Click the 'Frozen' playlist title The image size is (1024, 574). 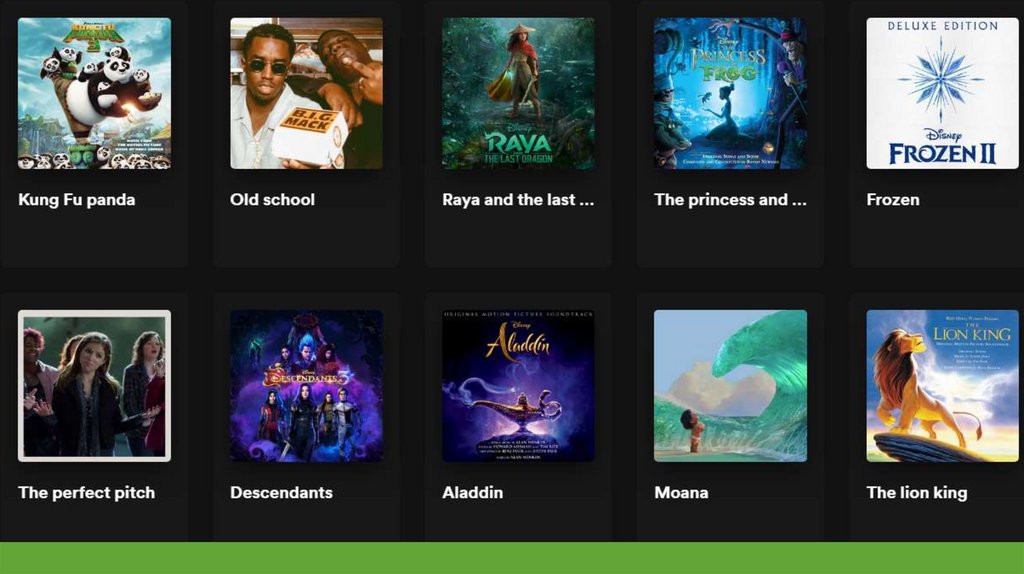tap(893, 200)
